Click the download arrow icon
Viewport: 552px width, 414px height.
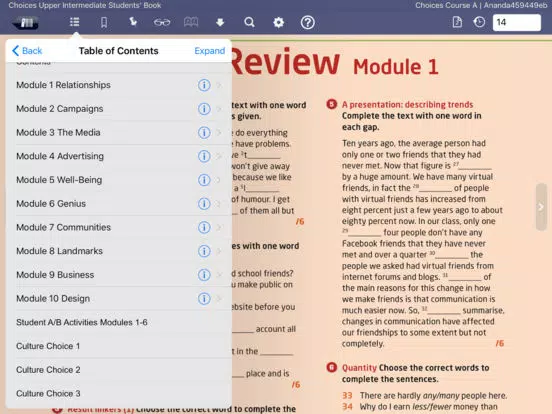point(220,23)
